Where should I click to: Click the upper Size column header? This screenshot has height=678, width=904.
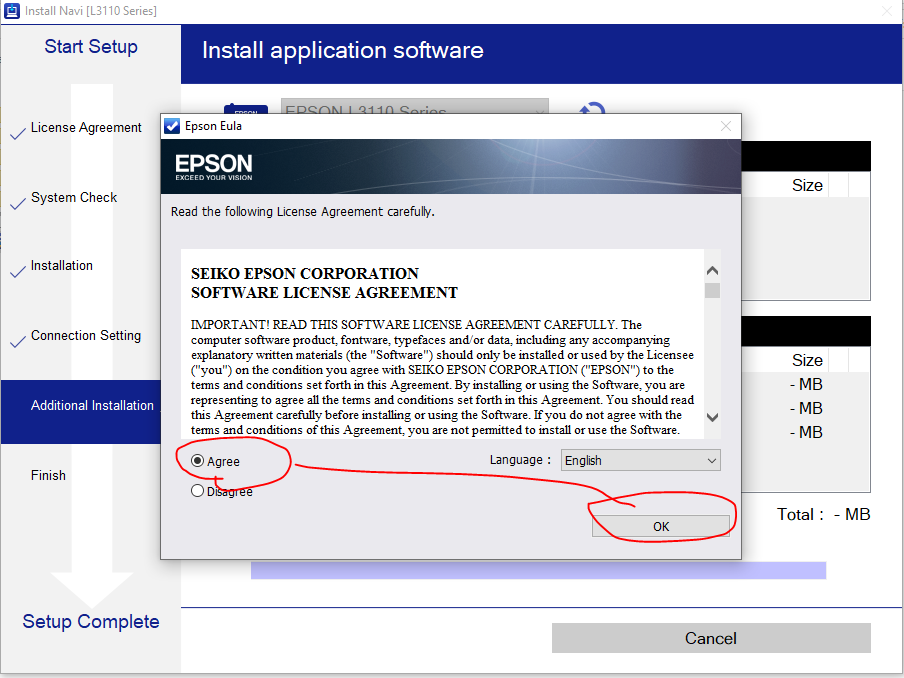tap(807, 185)
